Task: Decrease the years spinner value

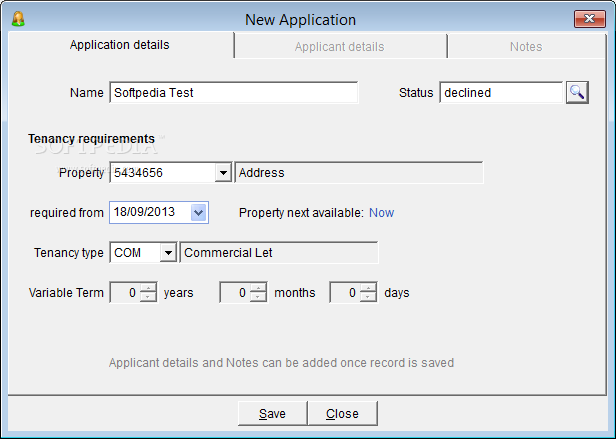Action: (x=148, y=297)
